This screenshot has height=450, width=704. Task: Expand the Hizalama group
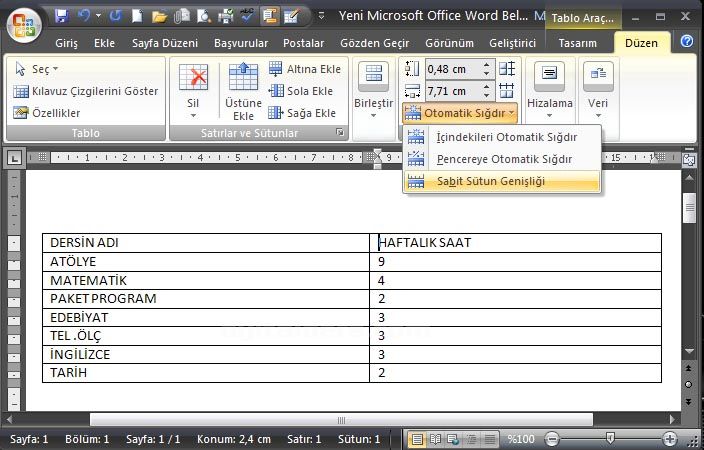coord(550,92)
